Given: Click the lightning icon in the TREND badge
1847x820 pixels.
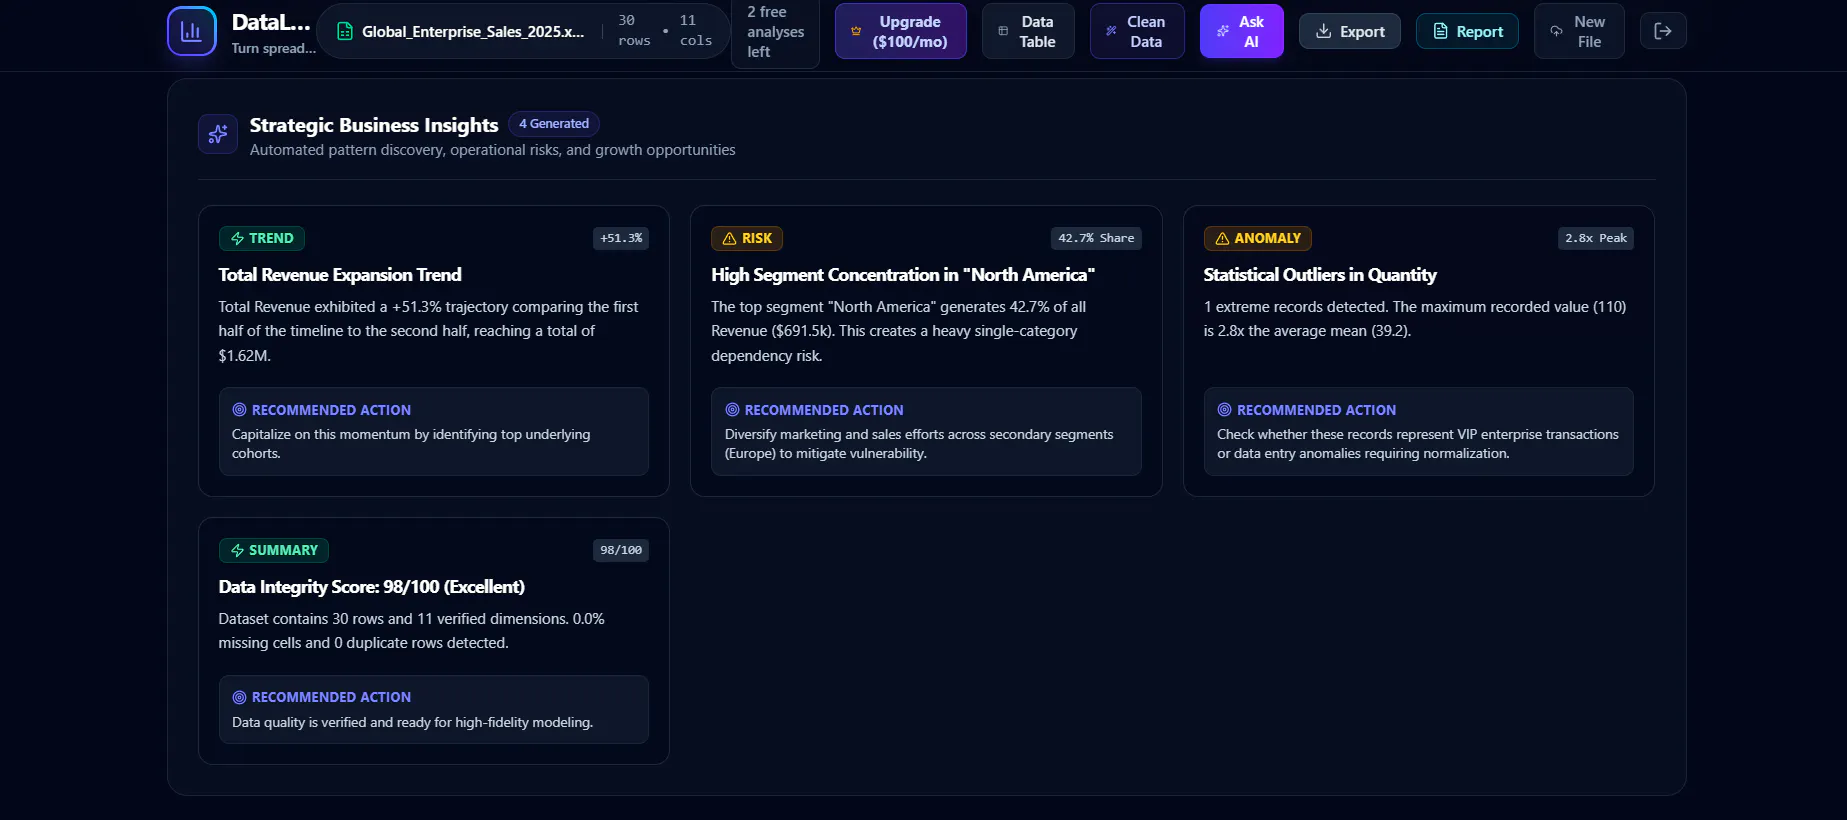Looking at the screenshot, I should 237,238.
